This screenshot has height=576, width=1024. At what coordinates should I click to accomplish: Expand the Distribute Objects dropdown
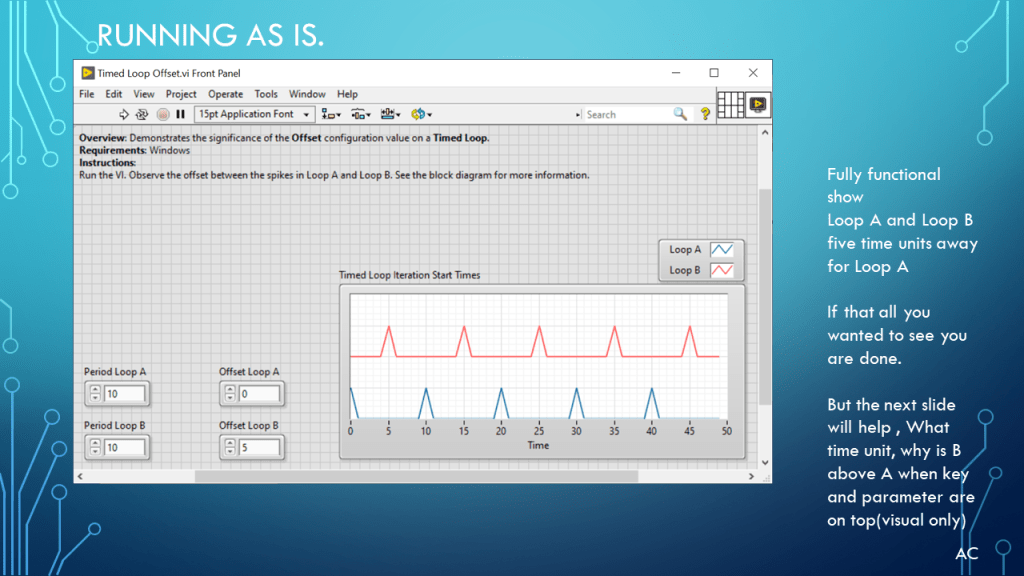click(x=360, y=114)
